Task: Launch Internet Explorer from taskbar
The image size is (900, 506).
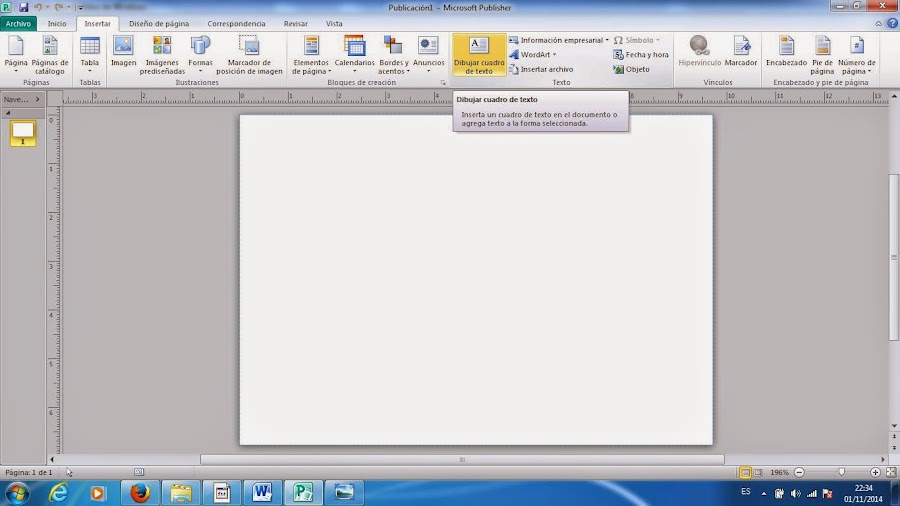Action: click(58, 493)
